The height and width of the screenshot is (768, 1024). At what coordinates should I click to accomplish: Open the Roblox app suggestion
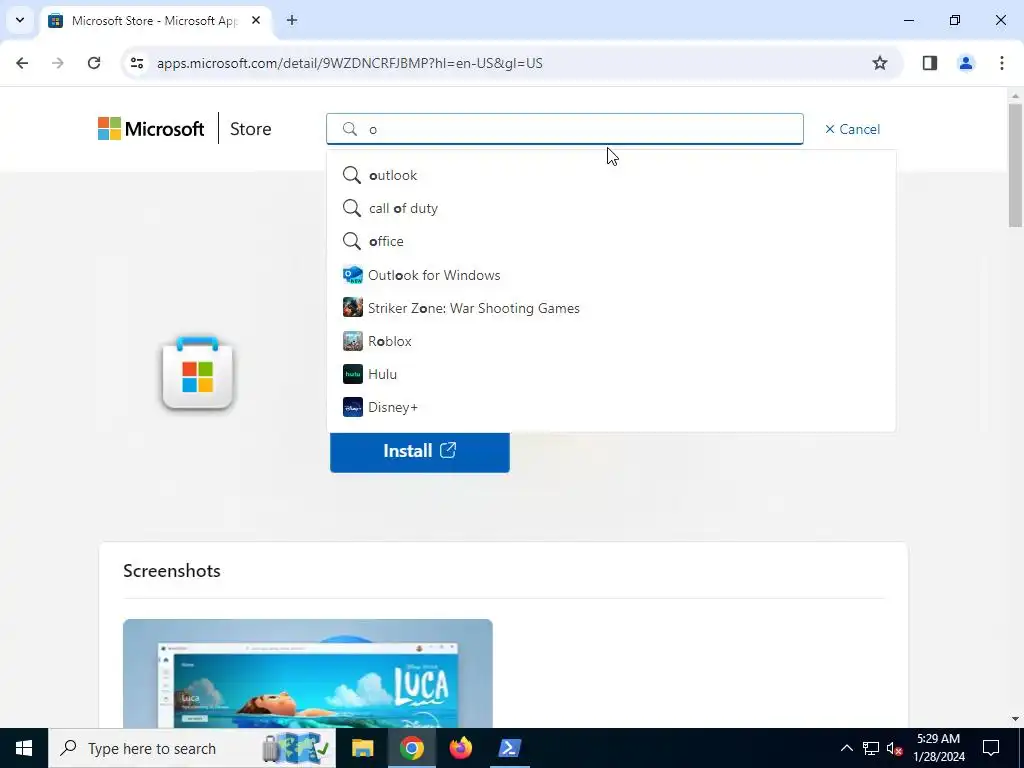[611, 341]
